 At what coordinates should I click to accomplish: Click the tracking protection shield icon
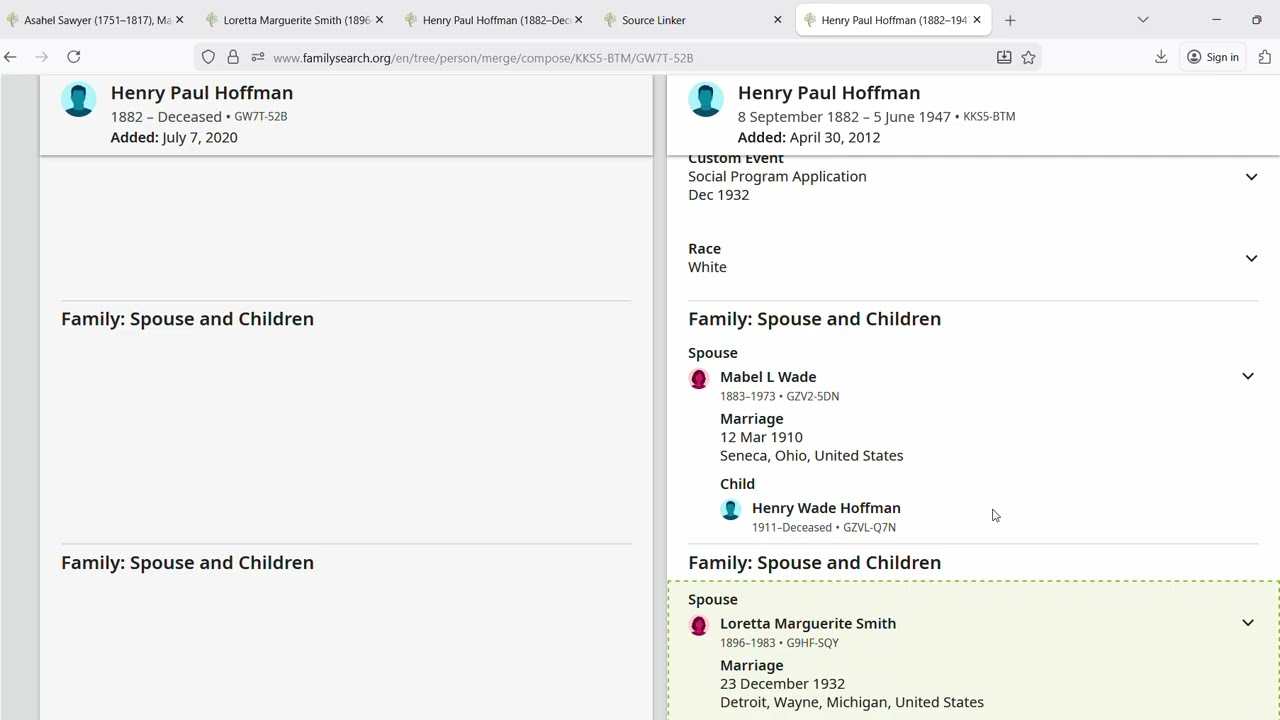(x=208, y=57)
